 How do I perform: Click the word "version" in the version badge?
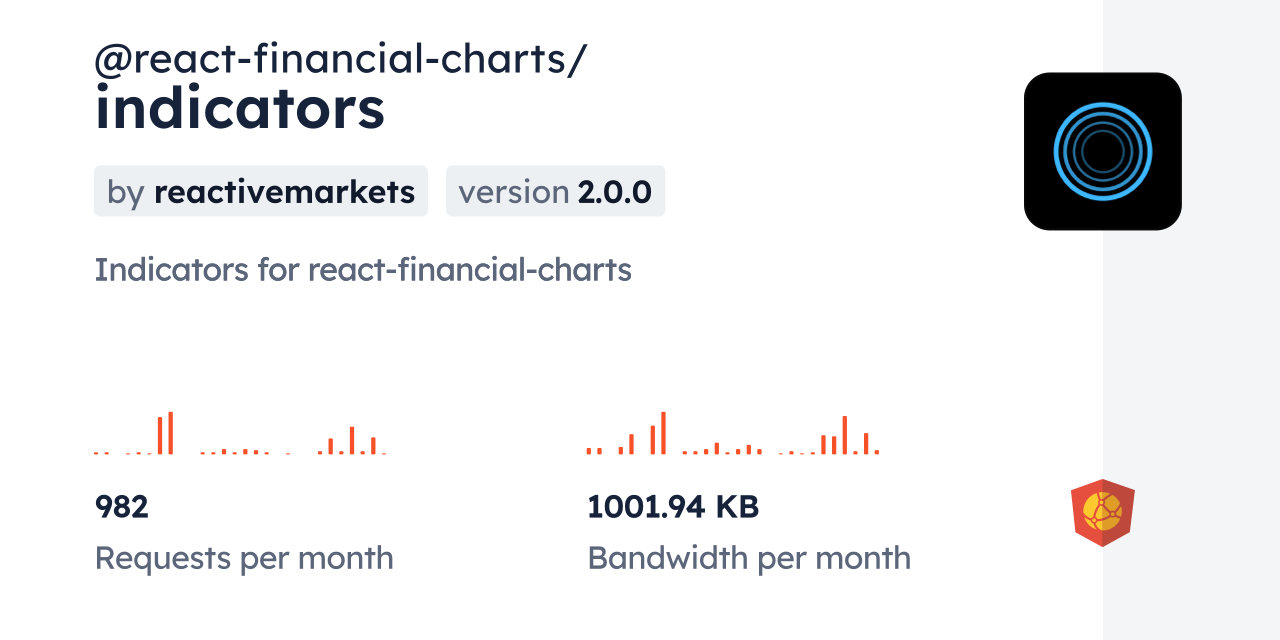click(514, 191)
